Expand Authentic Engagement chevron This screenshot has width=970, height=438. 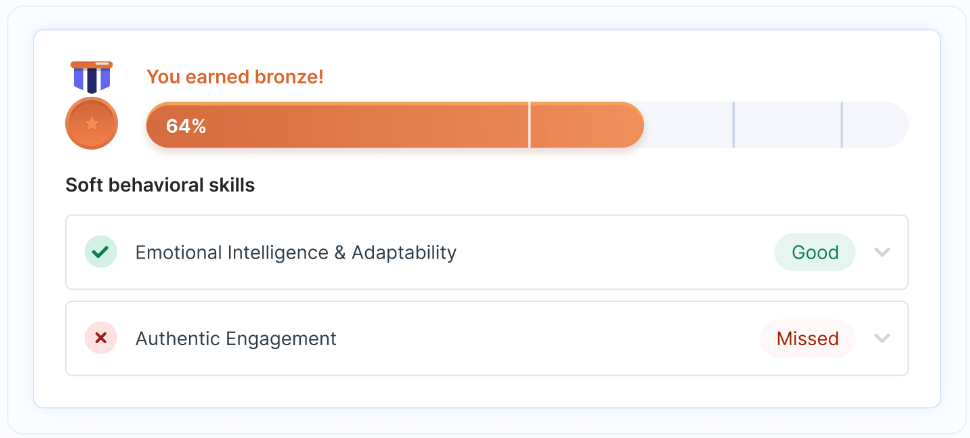coord(882,338)
